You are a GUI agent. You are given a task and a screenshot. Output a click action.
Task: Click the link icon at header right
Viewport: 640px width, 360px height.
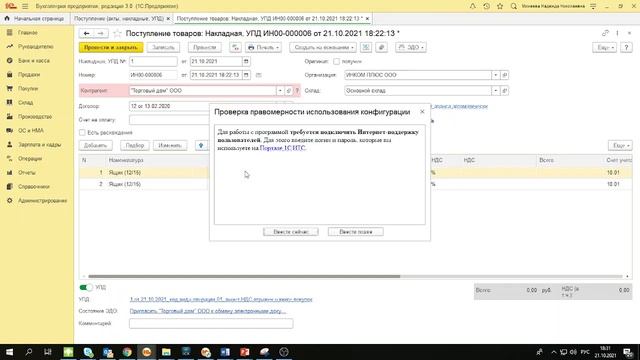click(x=605, y=33)
